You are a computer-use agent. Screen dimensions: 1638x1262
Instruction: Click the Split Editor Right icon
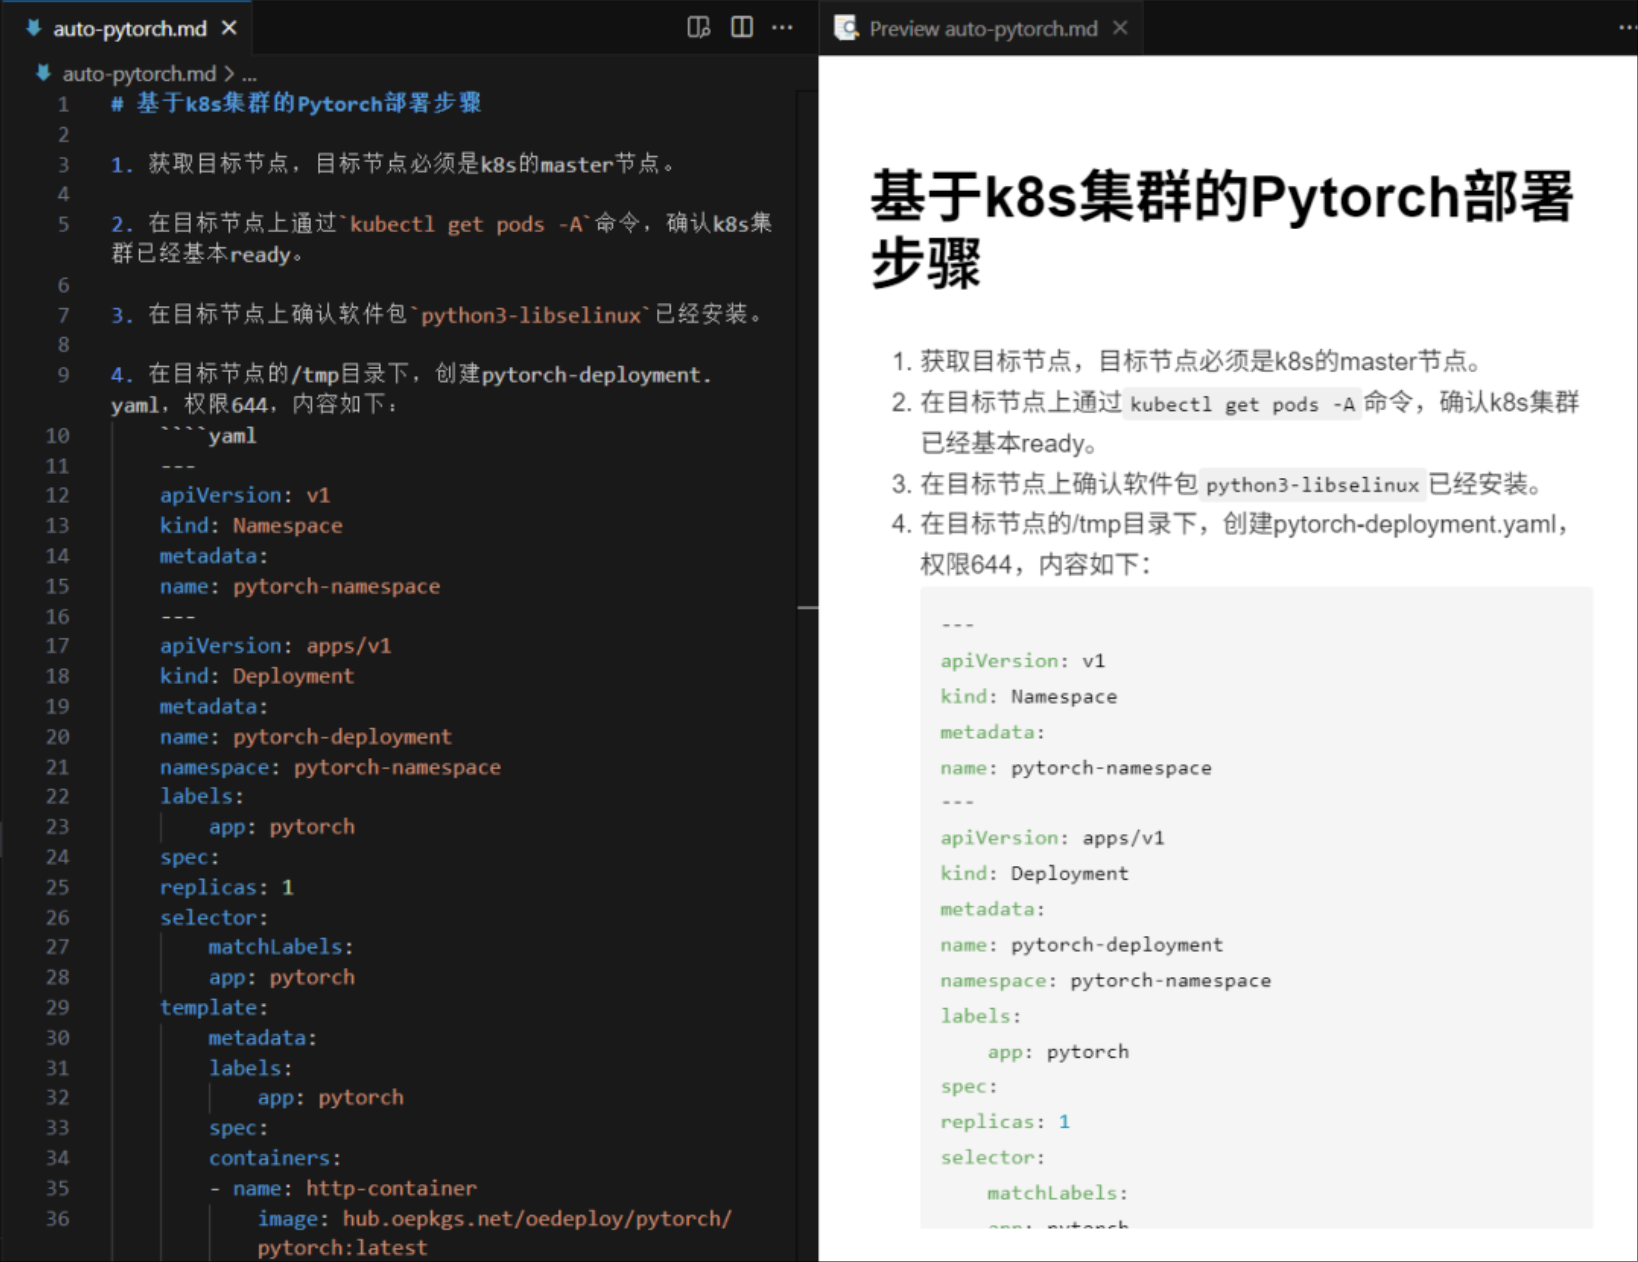tap(741, 27)
